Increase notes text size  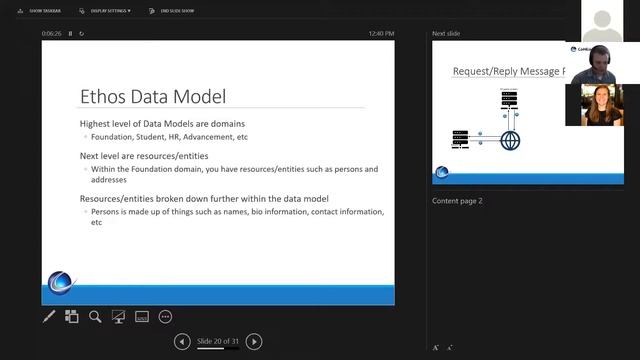coord(436,348)
